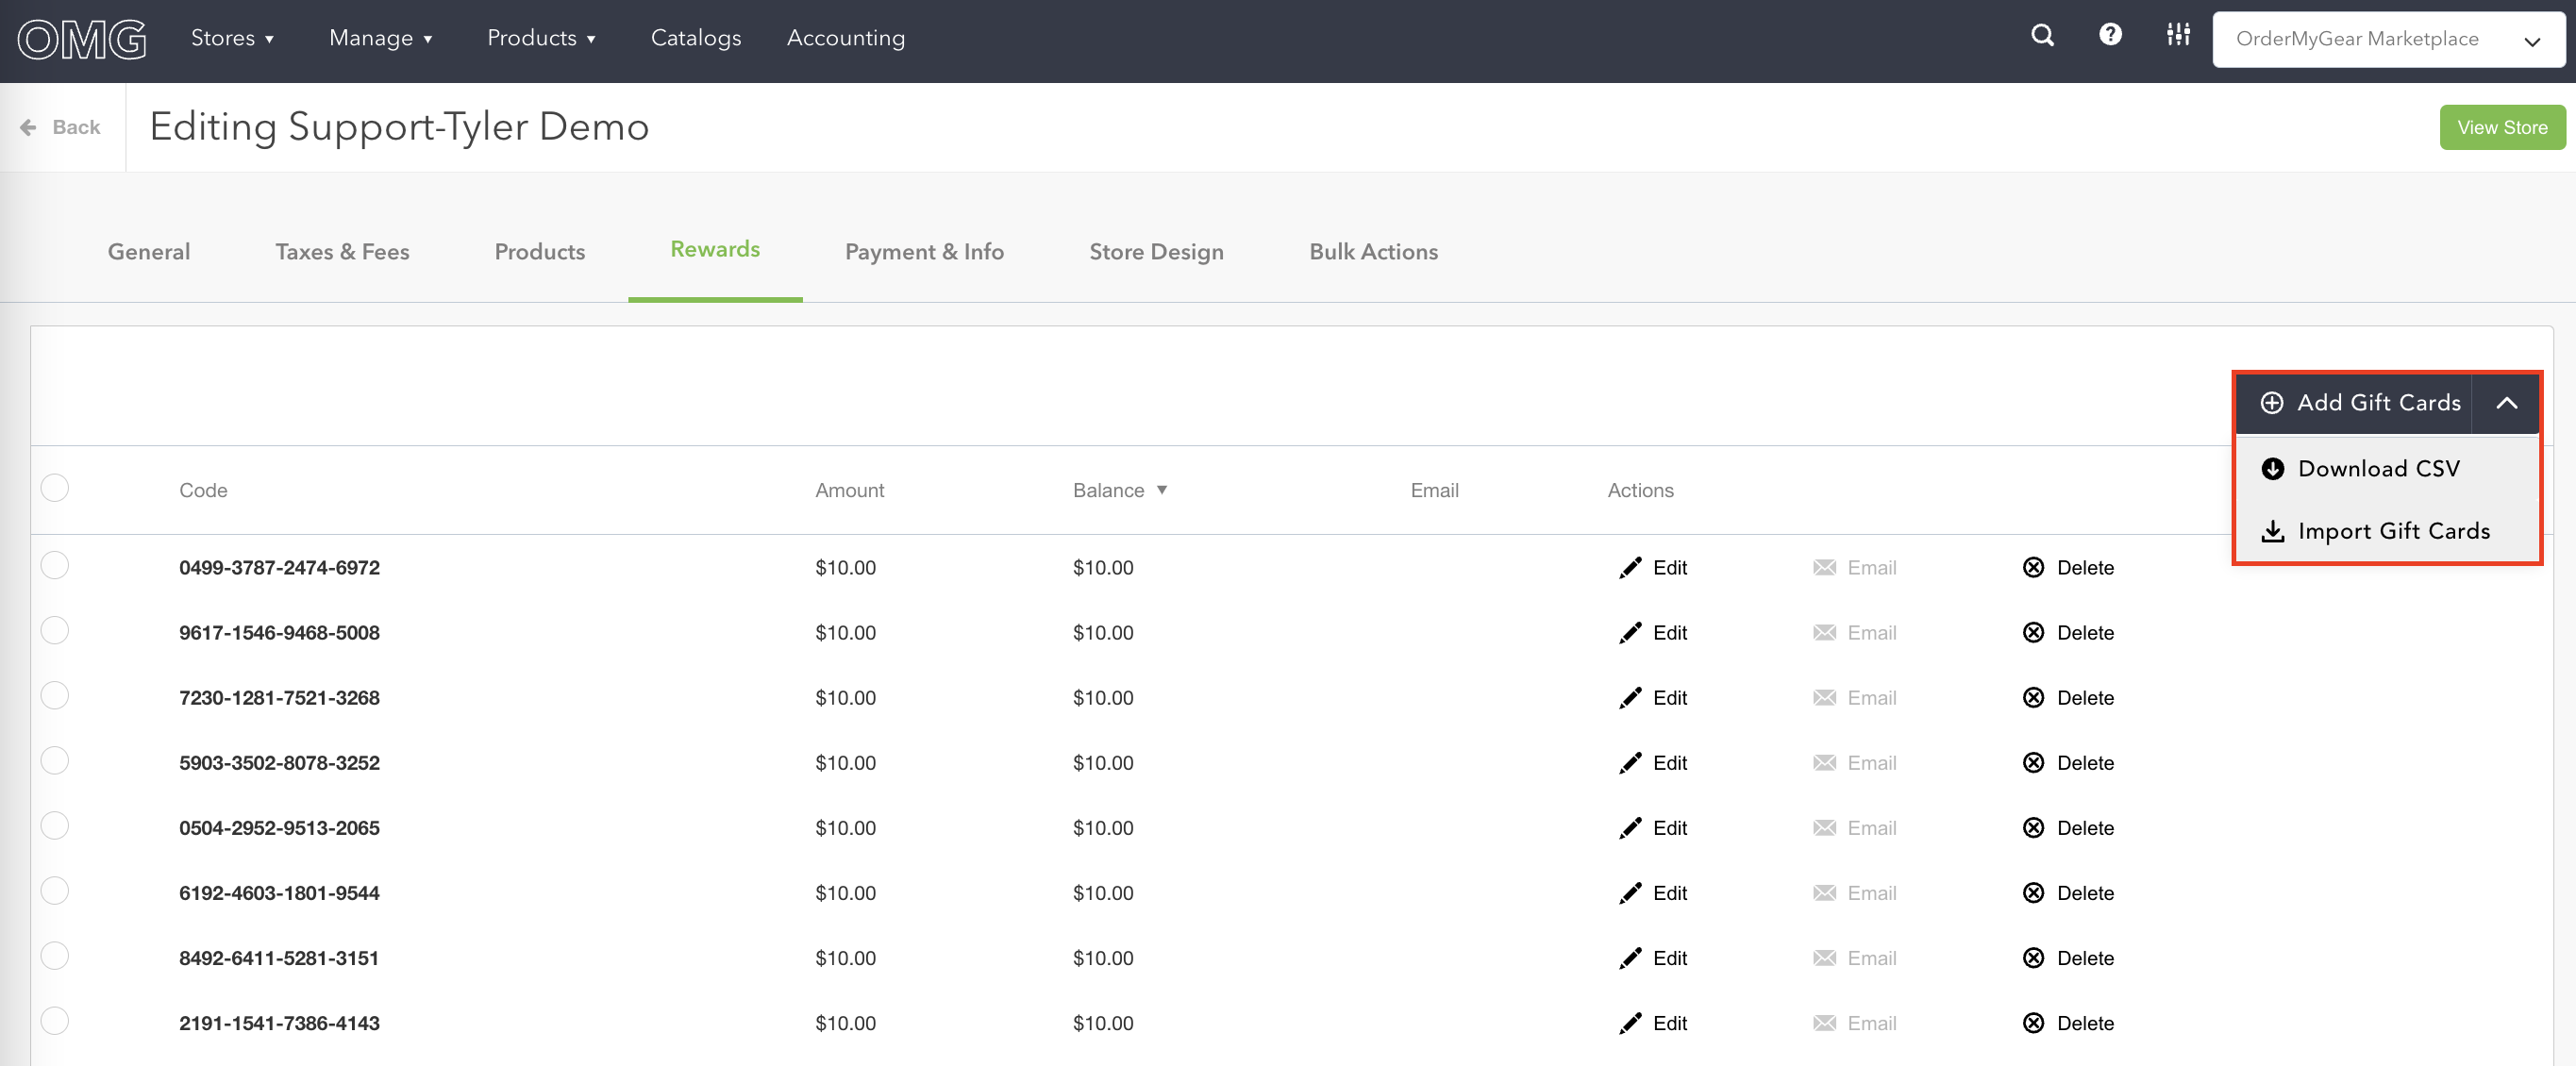This screenshot has height=1066, width=2576.
Task: Open the settings sliders icon
Action: [x=2178, y=35]
